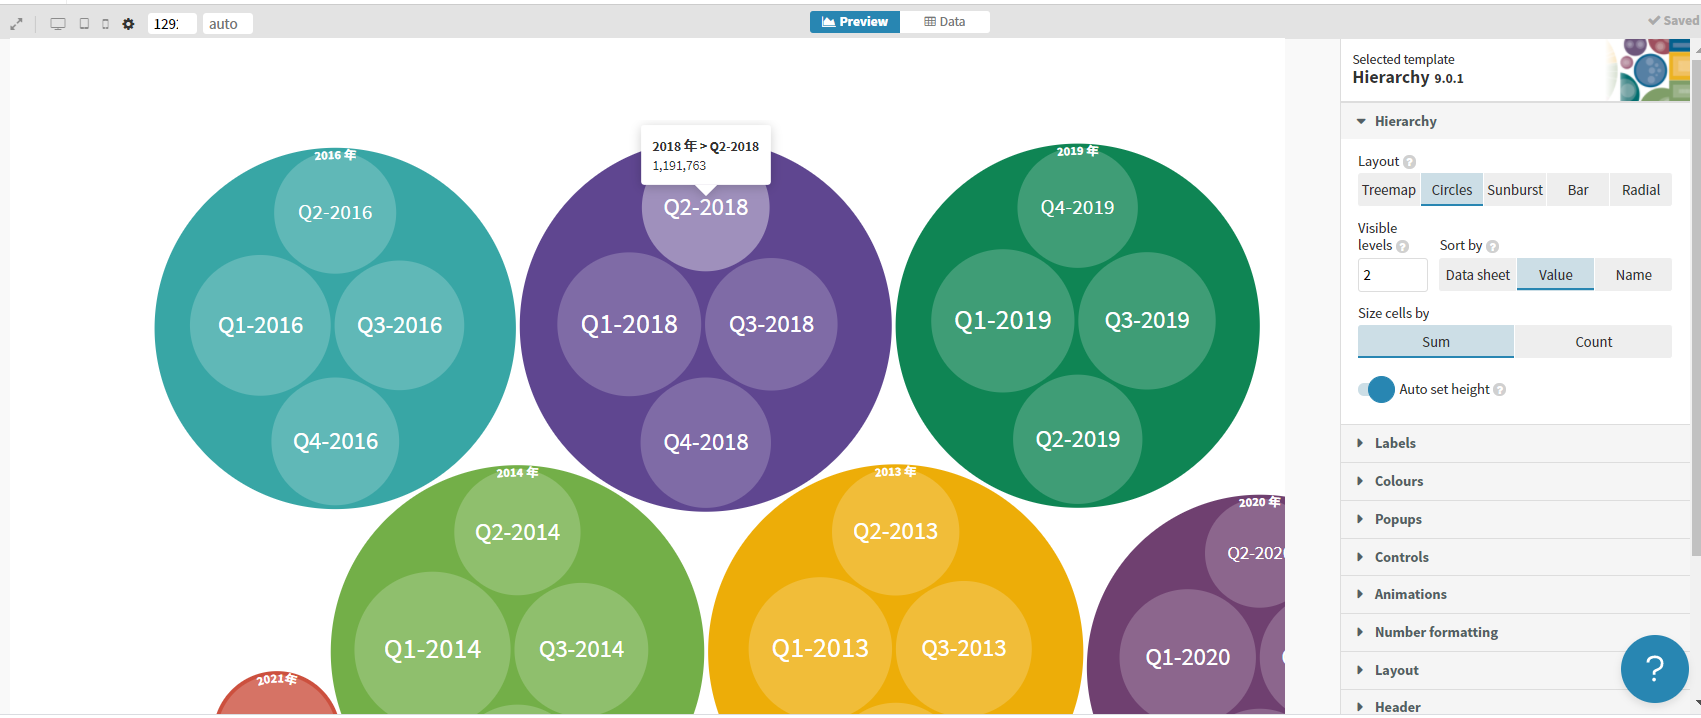This screenshot has width=1701, height=718.
Task: Sort by Data sheet order
Action: coord(1478,275)
